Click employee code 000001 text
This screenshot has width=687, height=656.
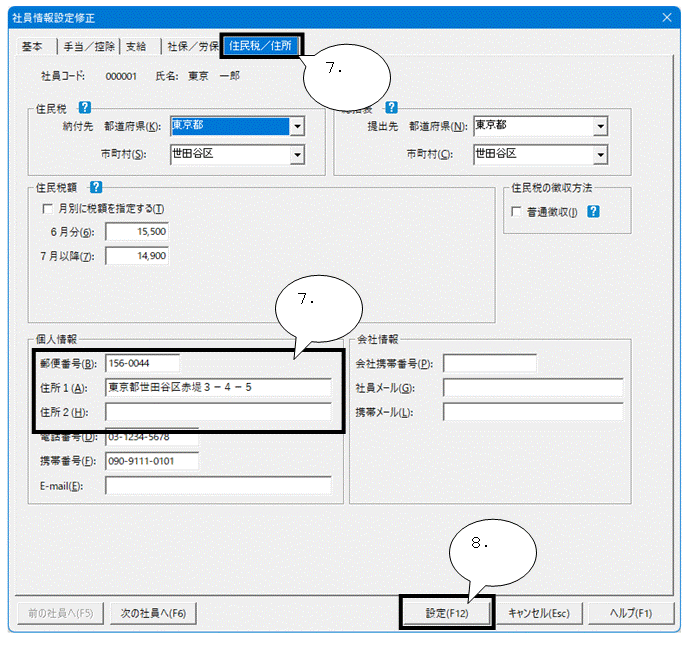[x=121, y=76]
